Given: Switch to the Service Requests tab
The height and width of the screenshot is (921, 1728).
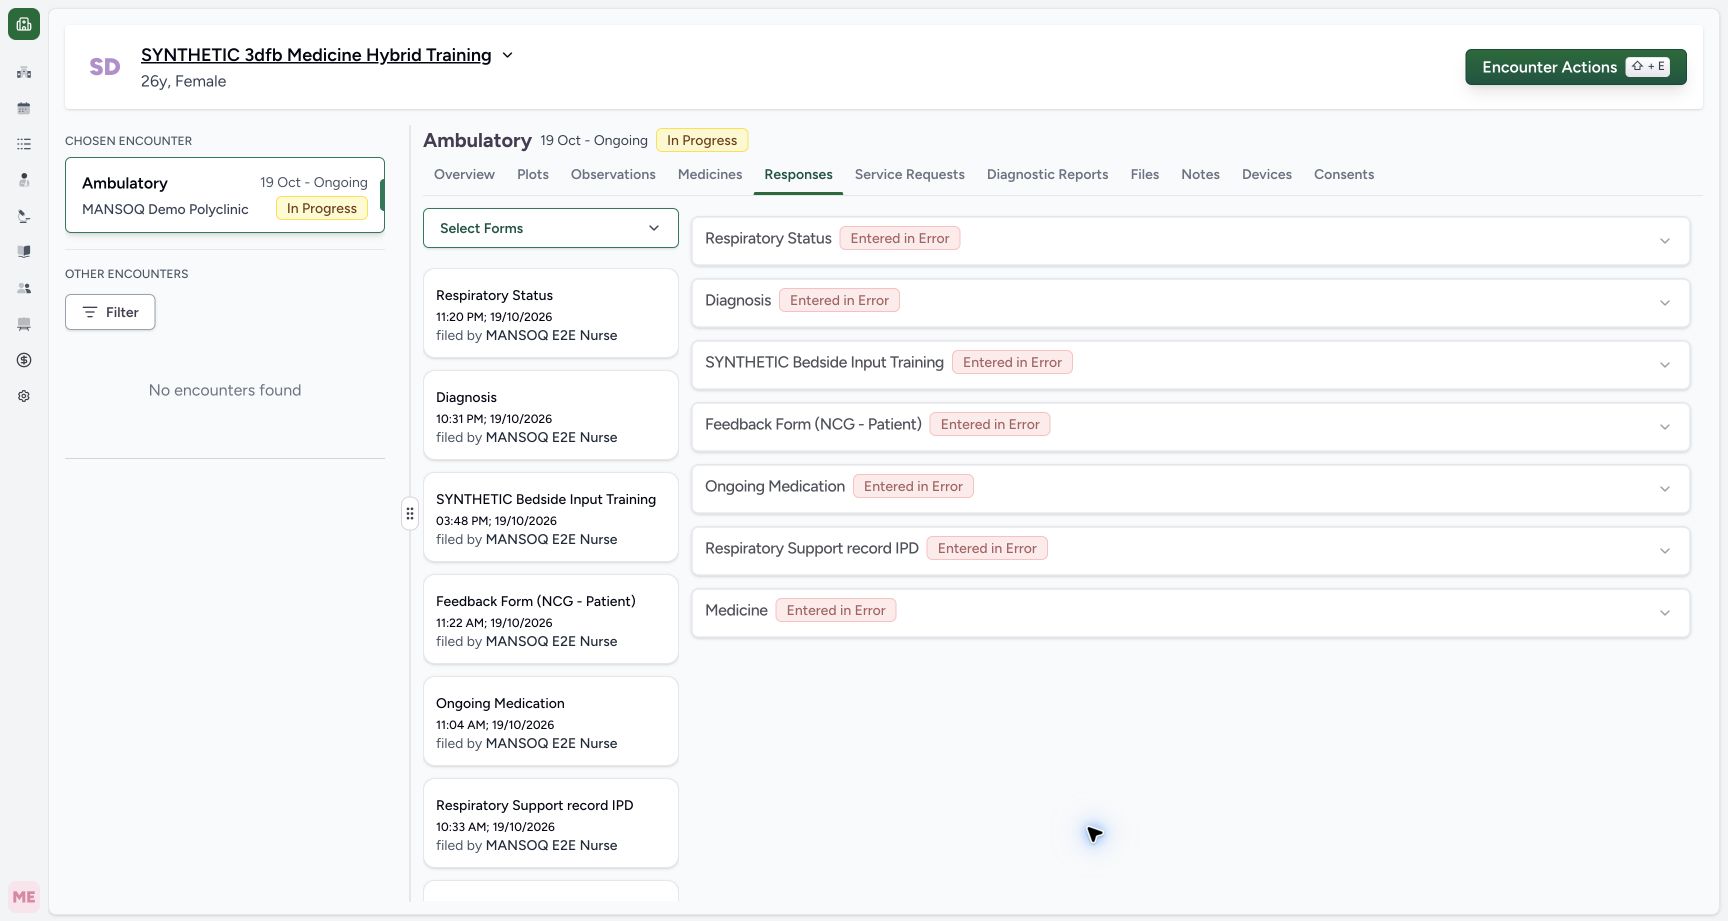Looking at the screenshot, I should 910,174.
